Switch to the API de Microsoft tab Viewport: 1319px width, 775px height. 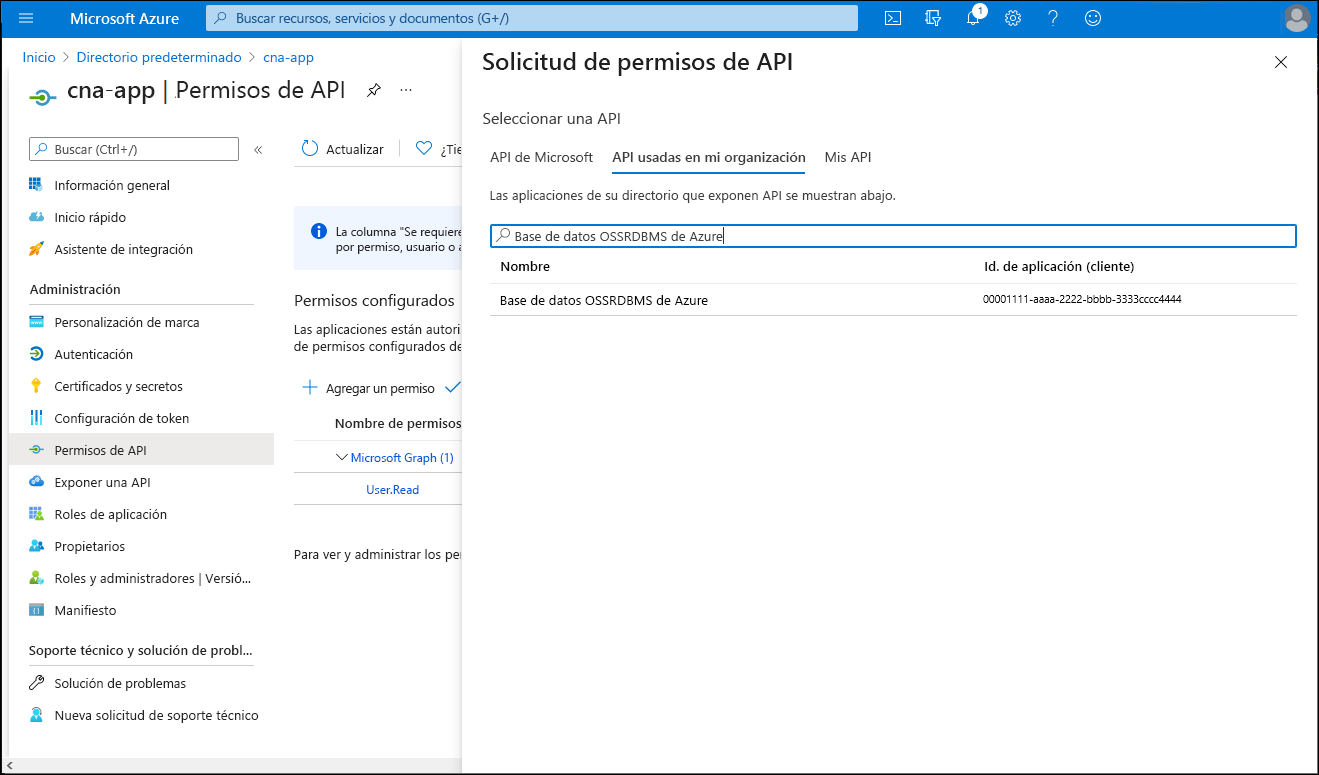point(541,157)
